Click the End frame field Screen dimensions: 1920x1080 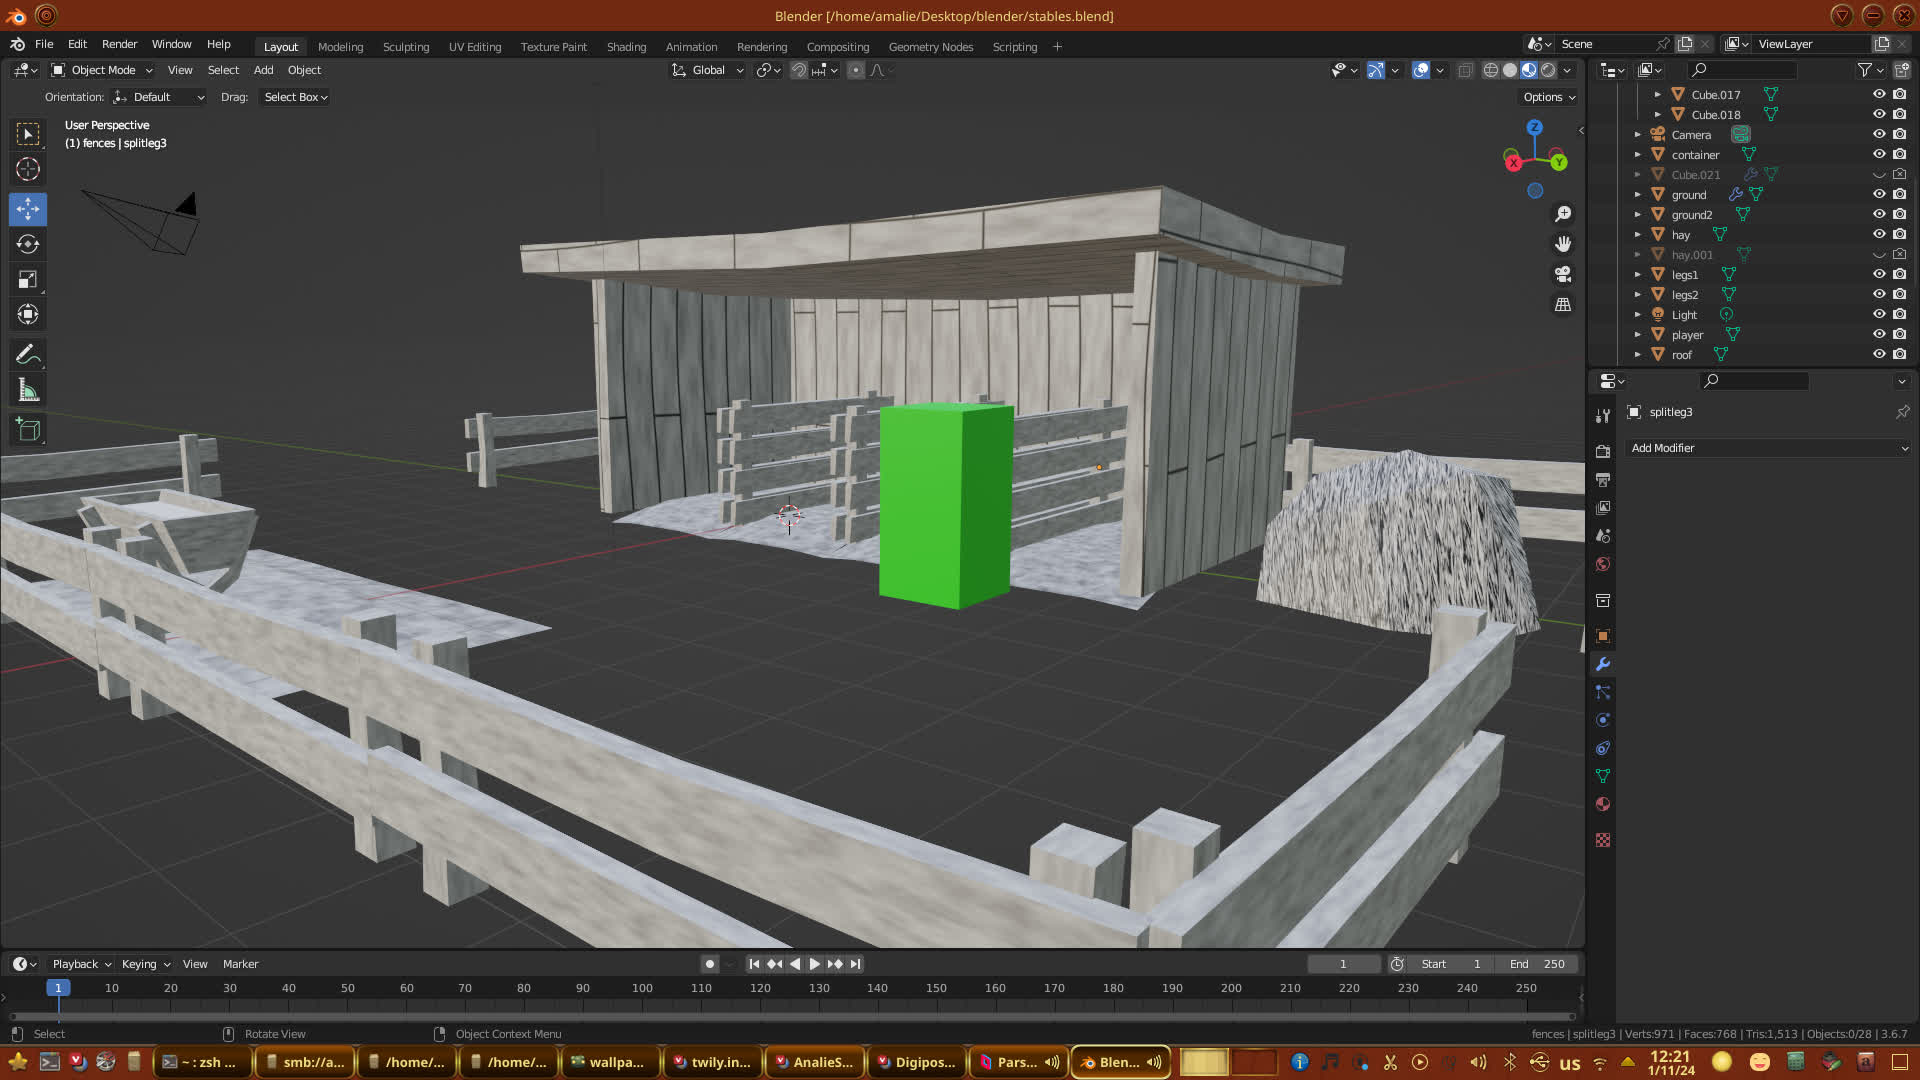point(1538,964)
